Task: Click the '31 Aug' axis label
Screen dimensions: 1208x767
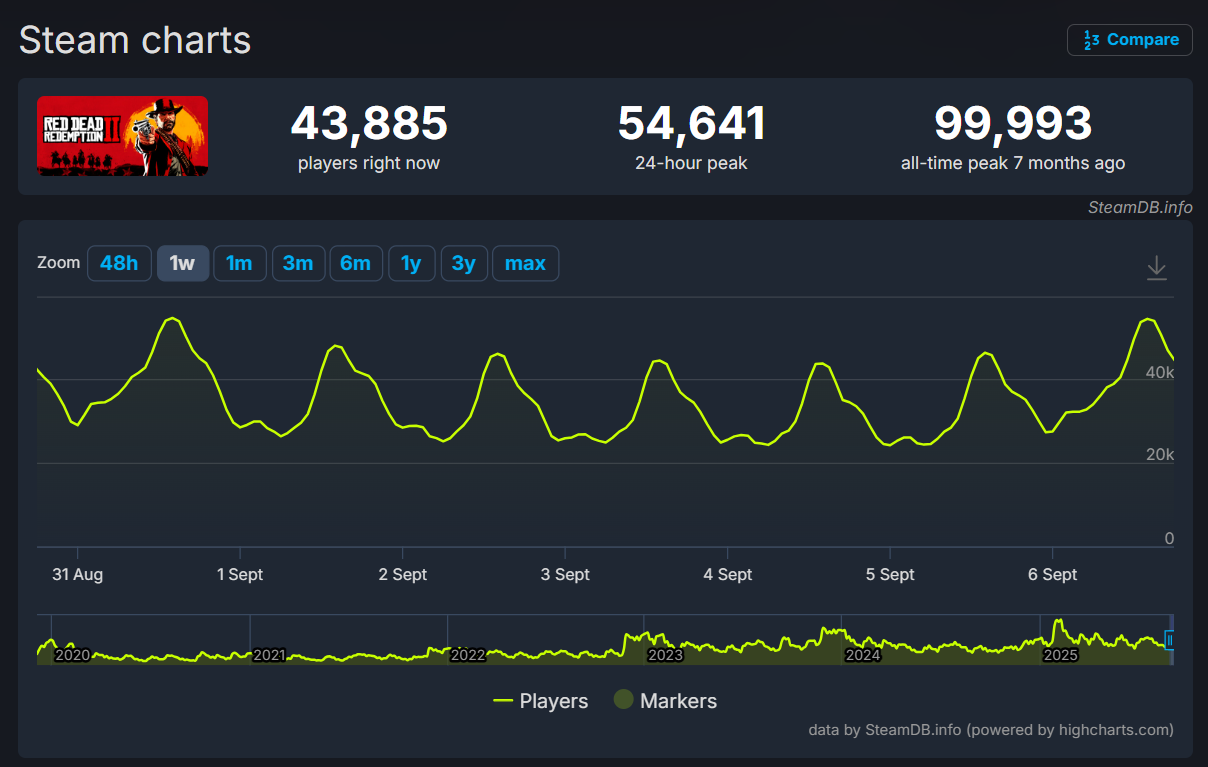Action: [77, 574]
